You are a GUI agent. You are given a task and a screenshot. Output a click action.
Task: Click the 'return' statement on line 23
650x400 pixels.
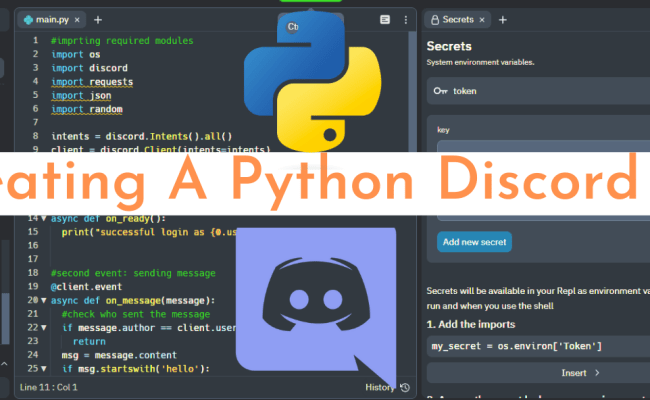click(89, 341)
